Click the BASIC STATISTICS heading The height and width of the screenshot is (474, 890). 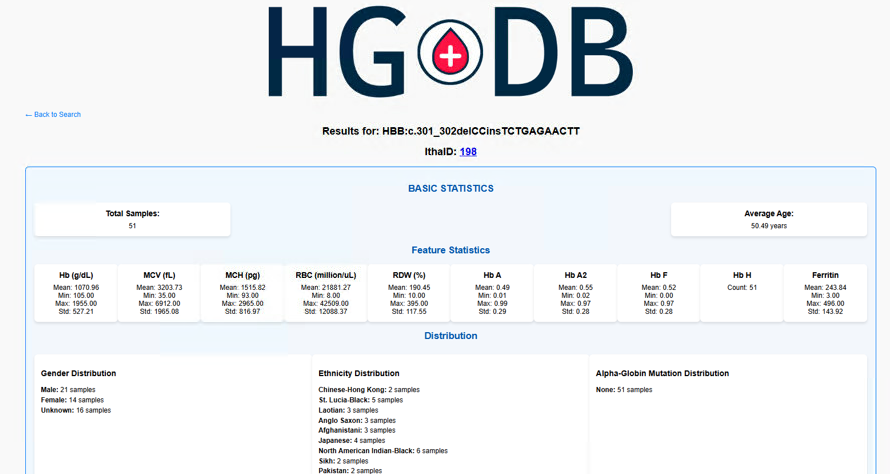coord(451,188)
